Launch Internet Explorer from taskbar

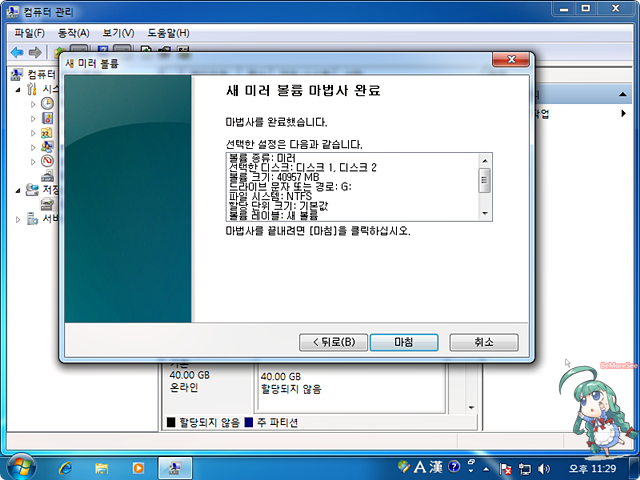pyautogui.click(x=66, y=467)
